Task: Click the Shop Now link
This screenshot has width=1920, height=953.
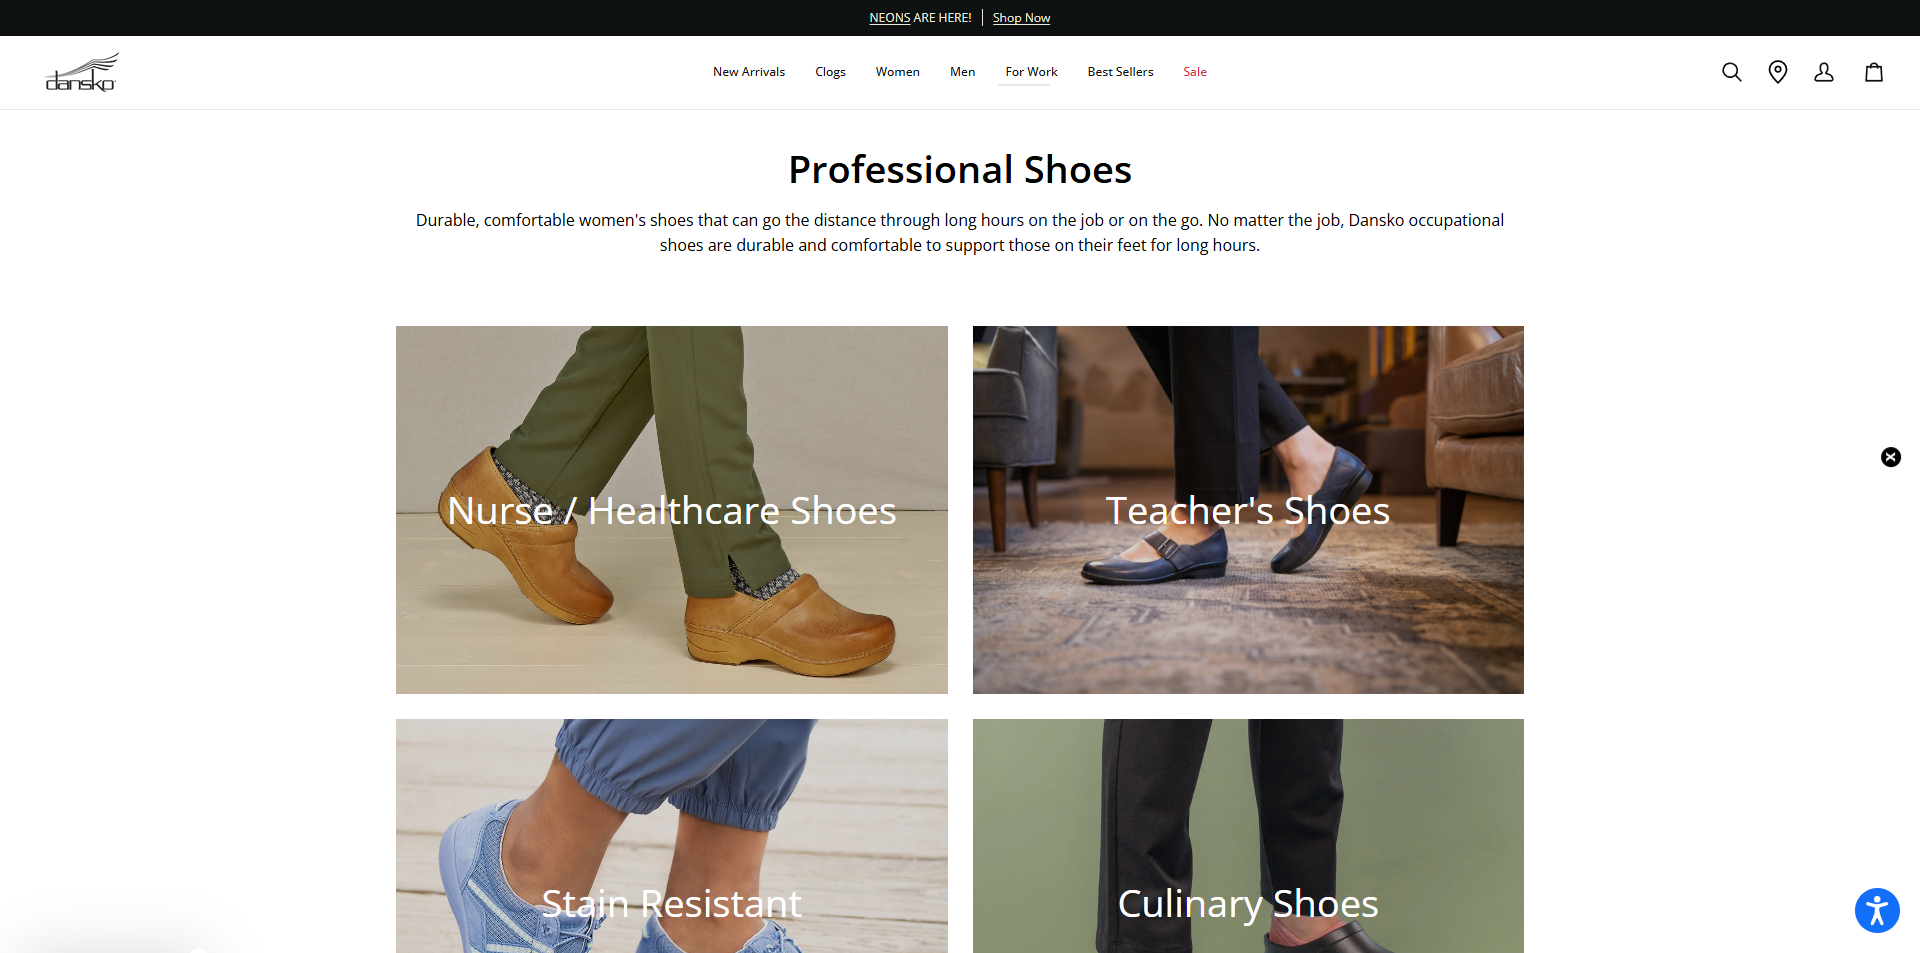Action: click(1020, 17)
